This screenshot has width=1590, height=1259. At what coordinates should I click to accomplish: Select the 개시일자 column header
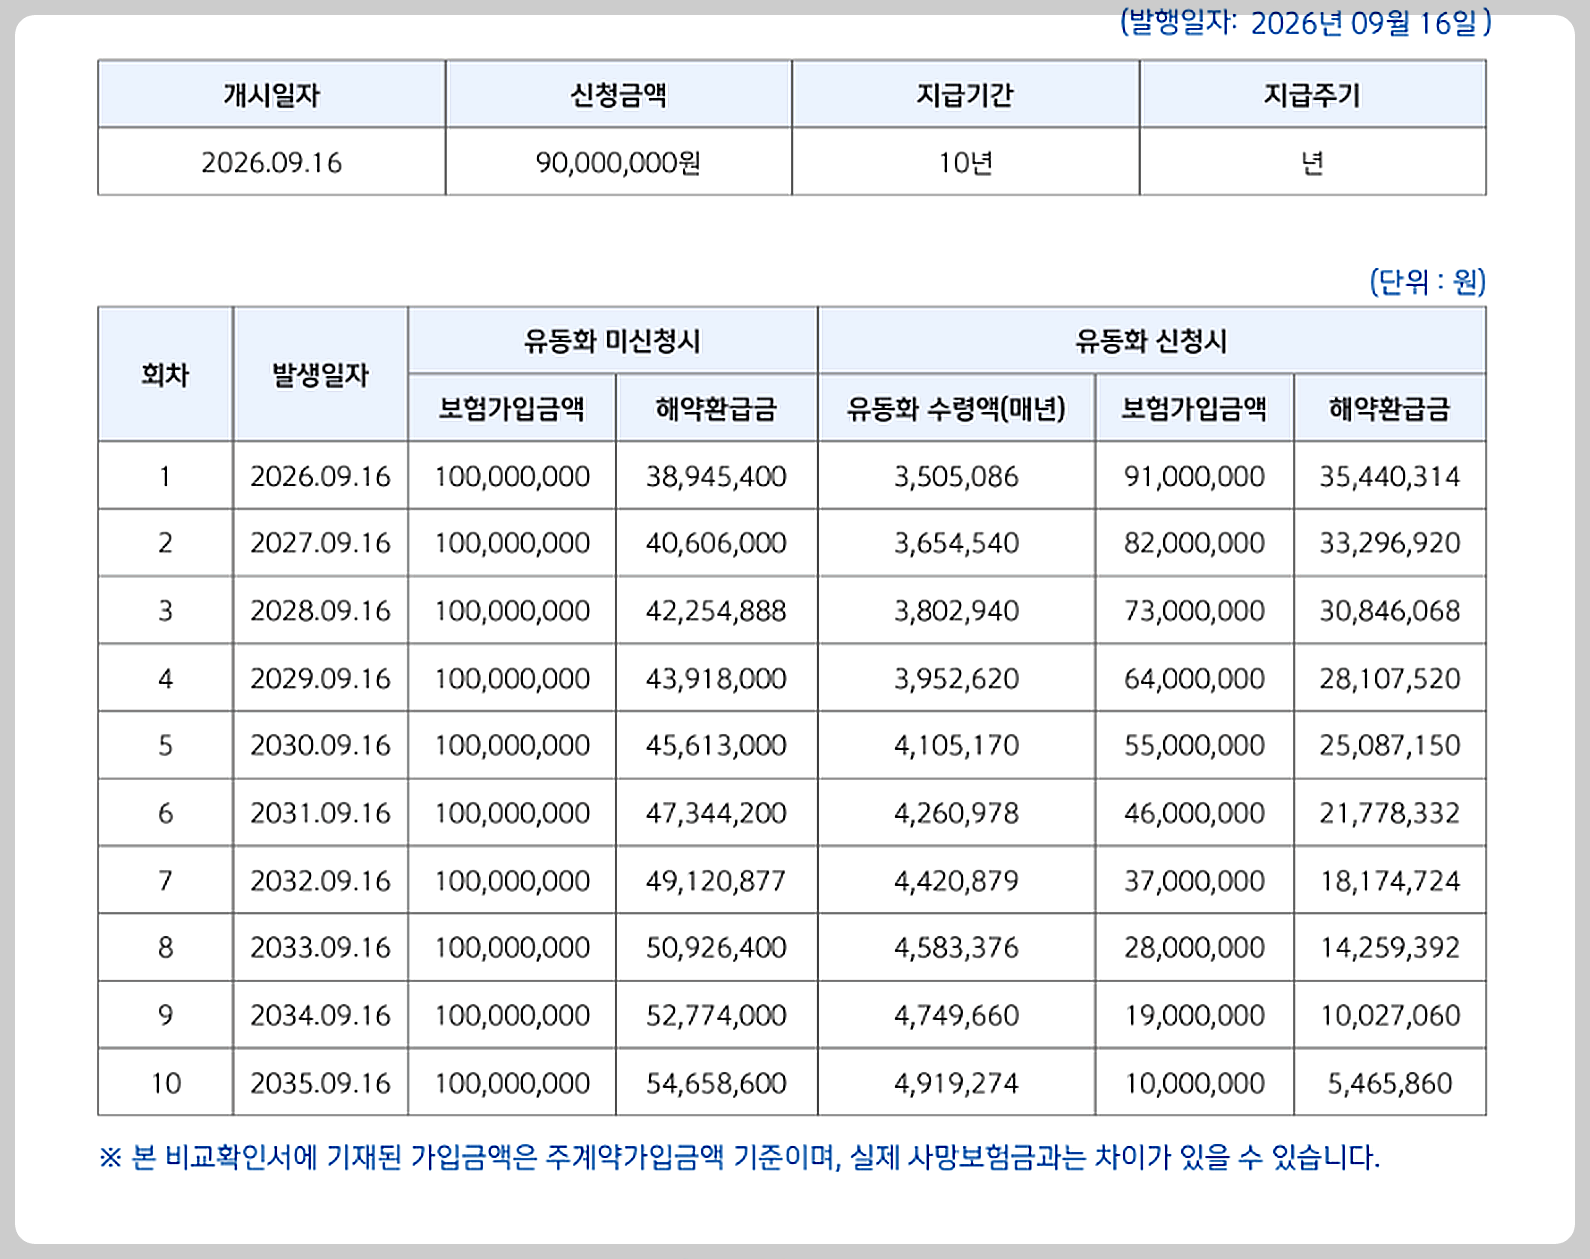click(271, 95)
